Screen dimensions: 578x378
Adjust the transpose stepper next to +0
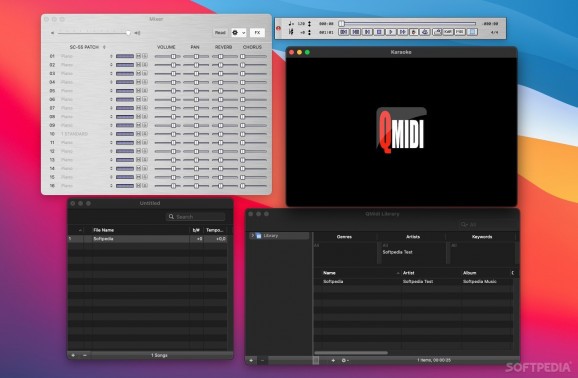[309, 32]
